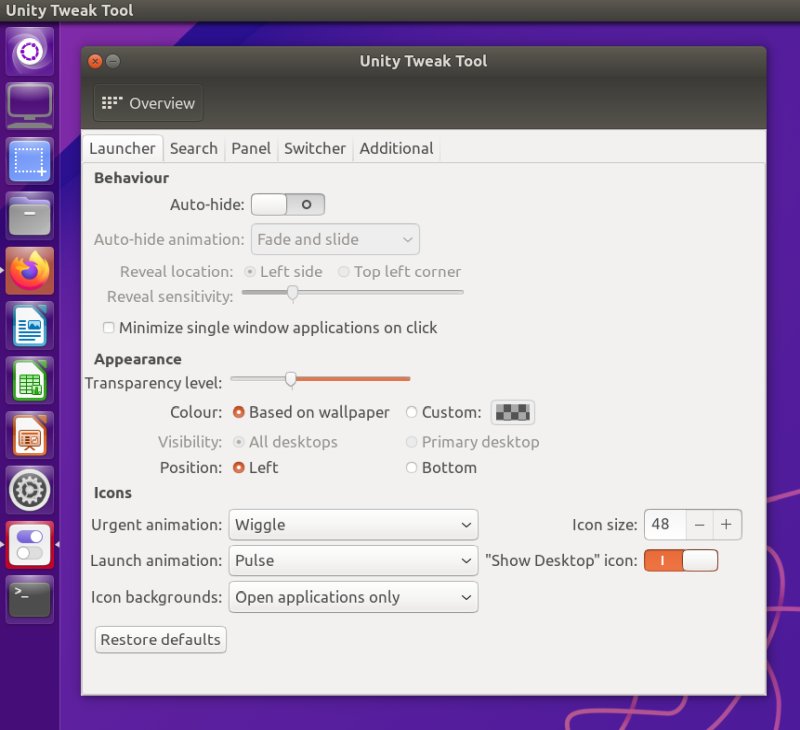Screen dimensions: 800x730
Task: Switch to the Switcher tab
Action: (315, 148)
